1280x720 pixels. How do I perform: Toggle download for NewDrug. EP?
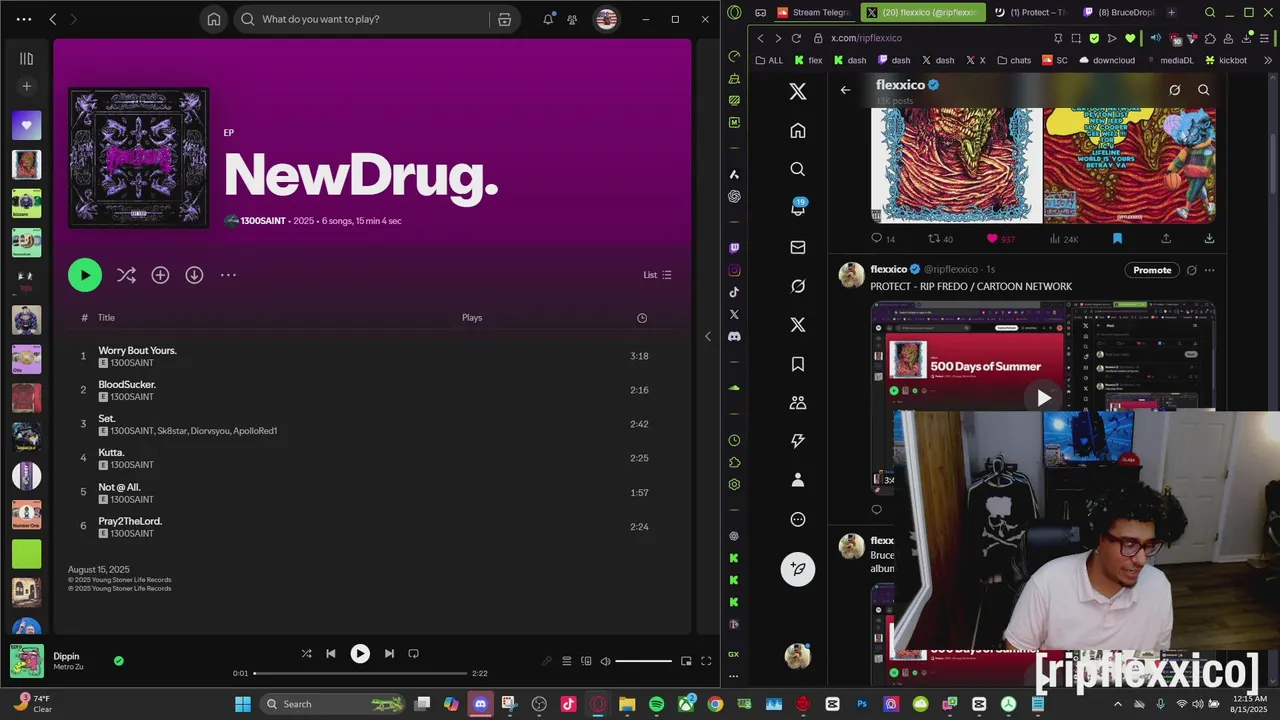[x=194, y=275]
